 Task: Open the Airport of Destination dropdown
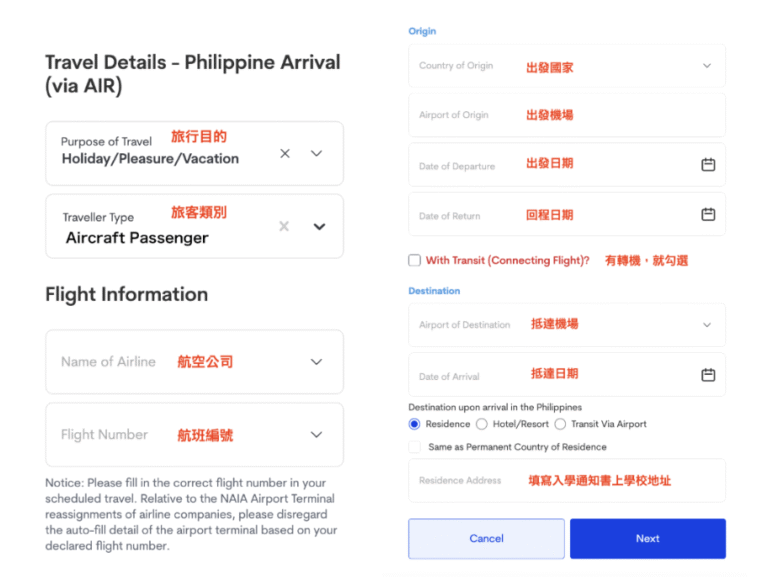[707, 325]
